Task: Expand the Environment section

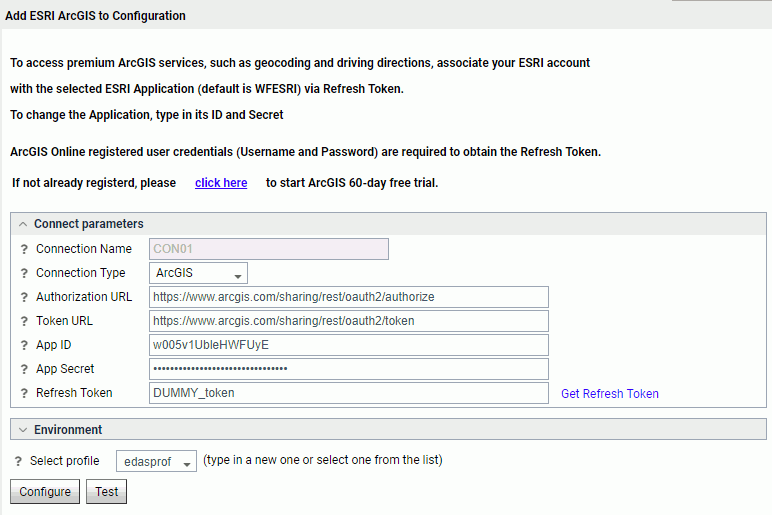Action: click(x=23, y=430)
